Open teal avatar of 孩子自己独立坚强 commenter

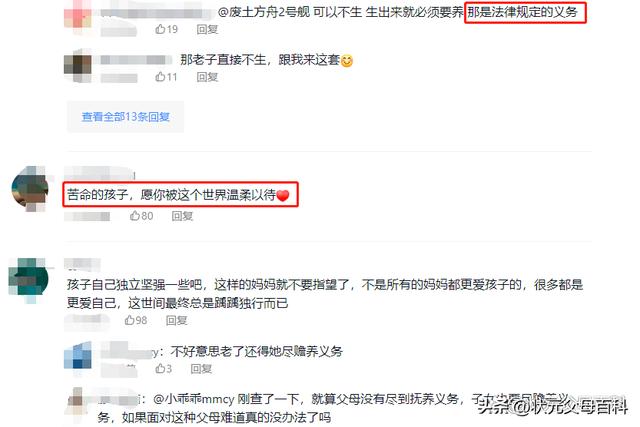[x=29, y=280]
